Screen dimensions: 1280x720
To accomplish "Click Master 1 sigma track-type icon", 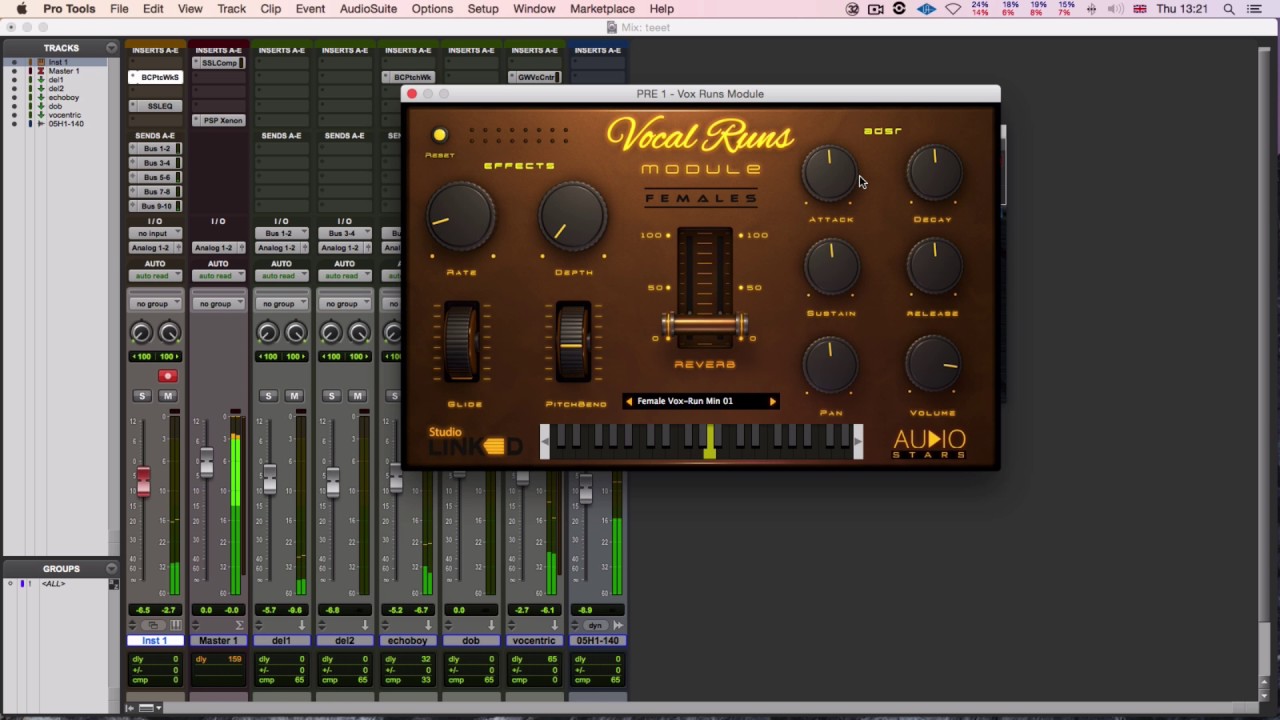I will click(x=239, y=625).
